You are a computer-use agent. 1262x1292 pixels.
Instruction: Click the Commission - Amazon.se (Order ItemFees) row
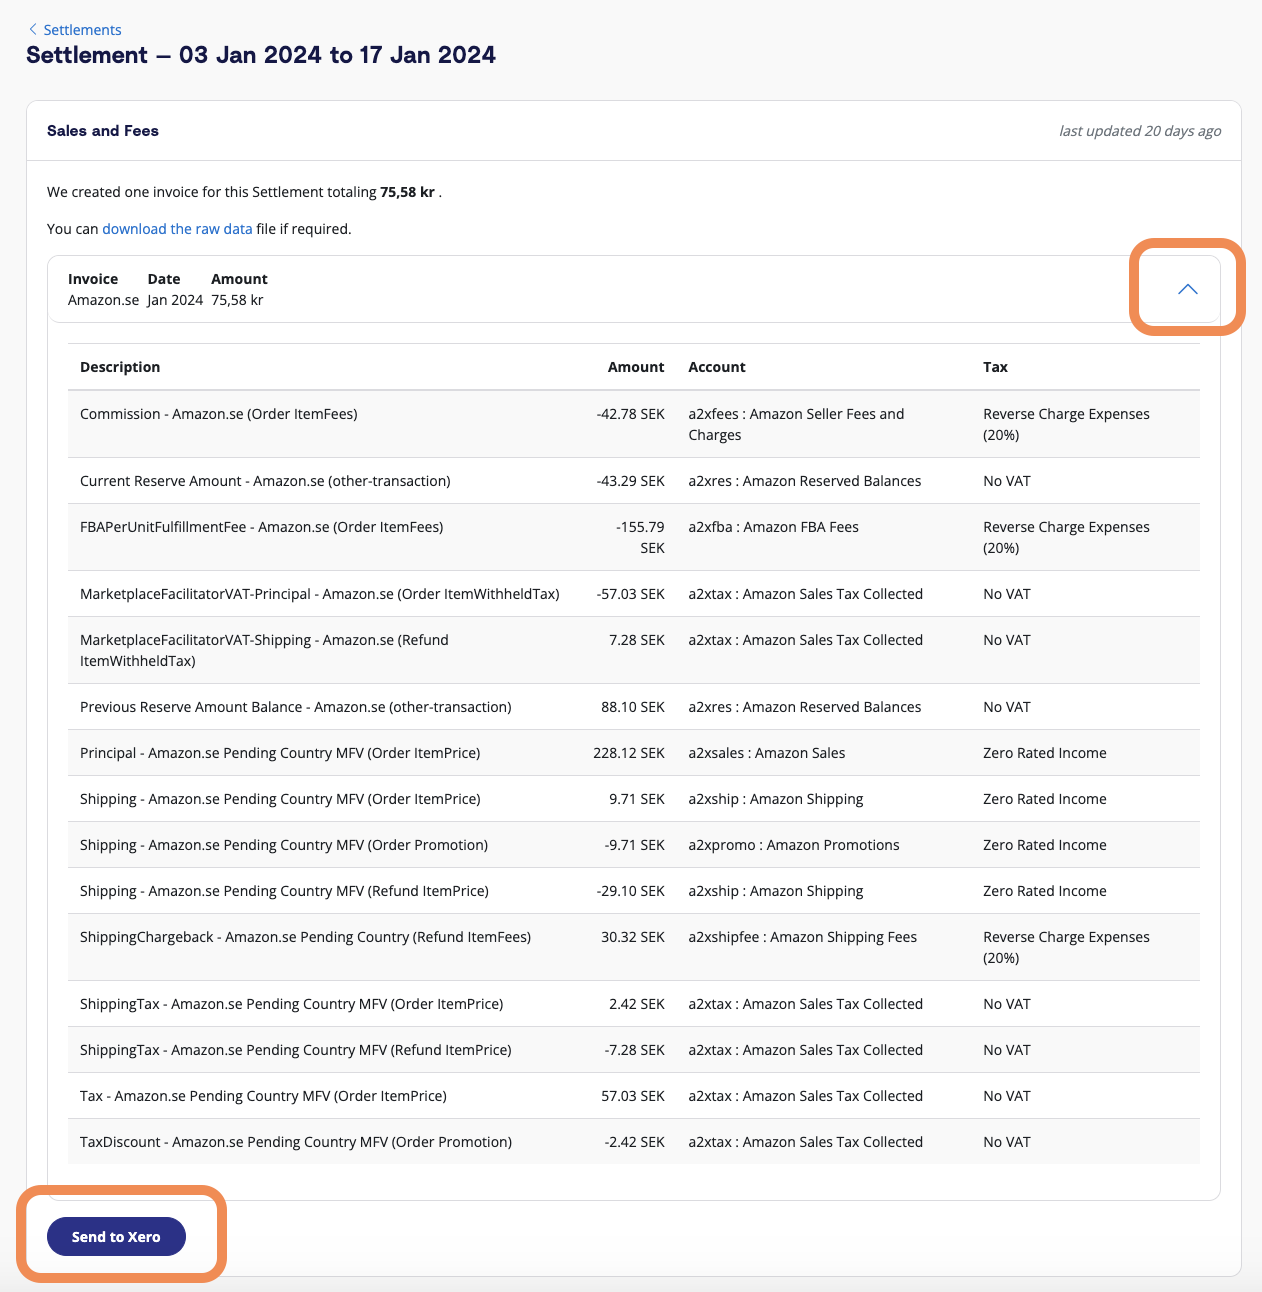click(x=634, y=424)
